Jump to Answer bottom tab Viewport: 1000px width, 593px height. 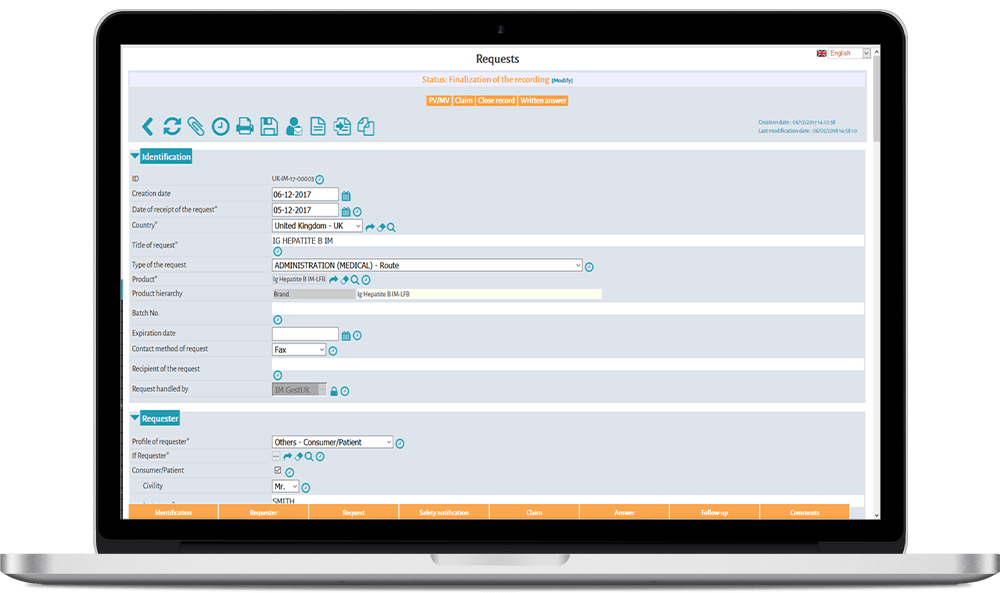[624, 512]
